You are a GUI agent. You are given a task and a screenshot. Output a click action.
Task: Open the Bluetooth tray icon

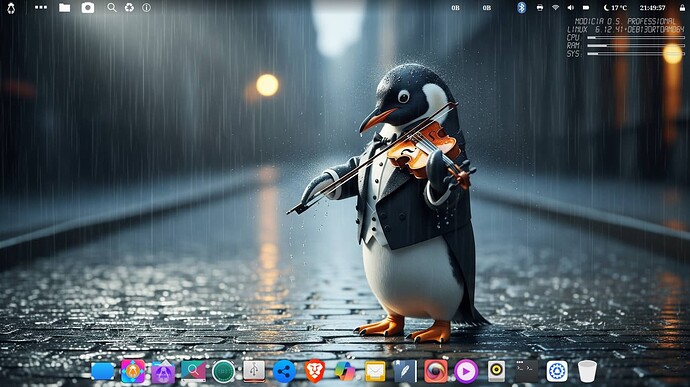[521, 7]
